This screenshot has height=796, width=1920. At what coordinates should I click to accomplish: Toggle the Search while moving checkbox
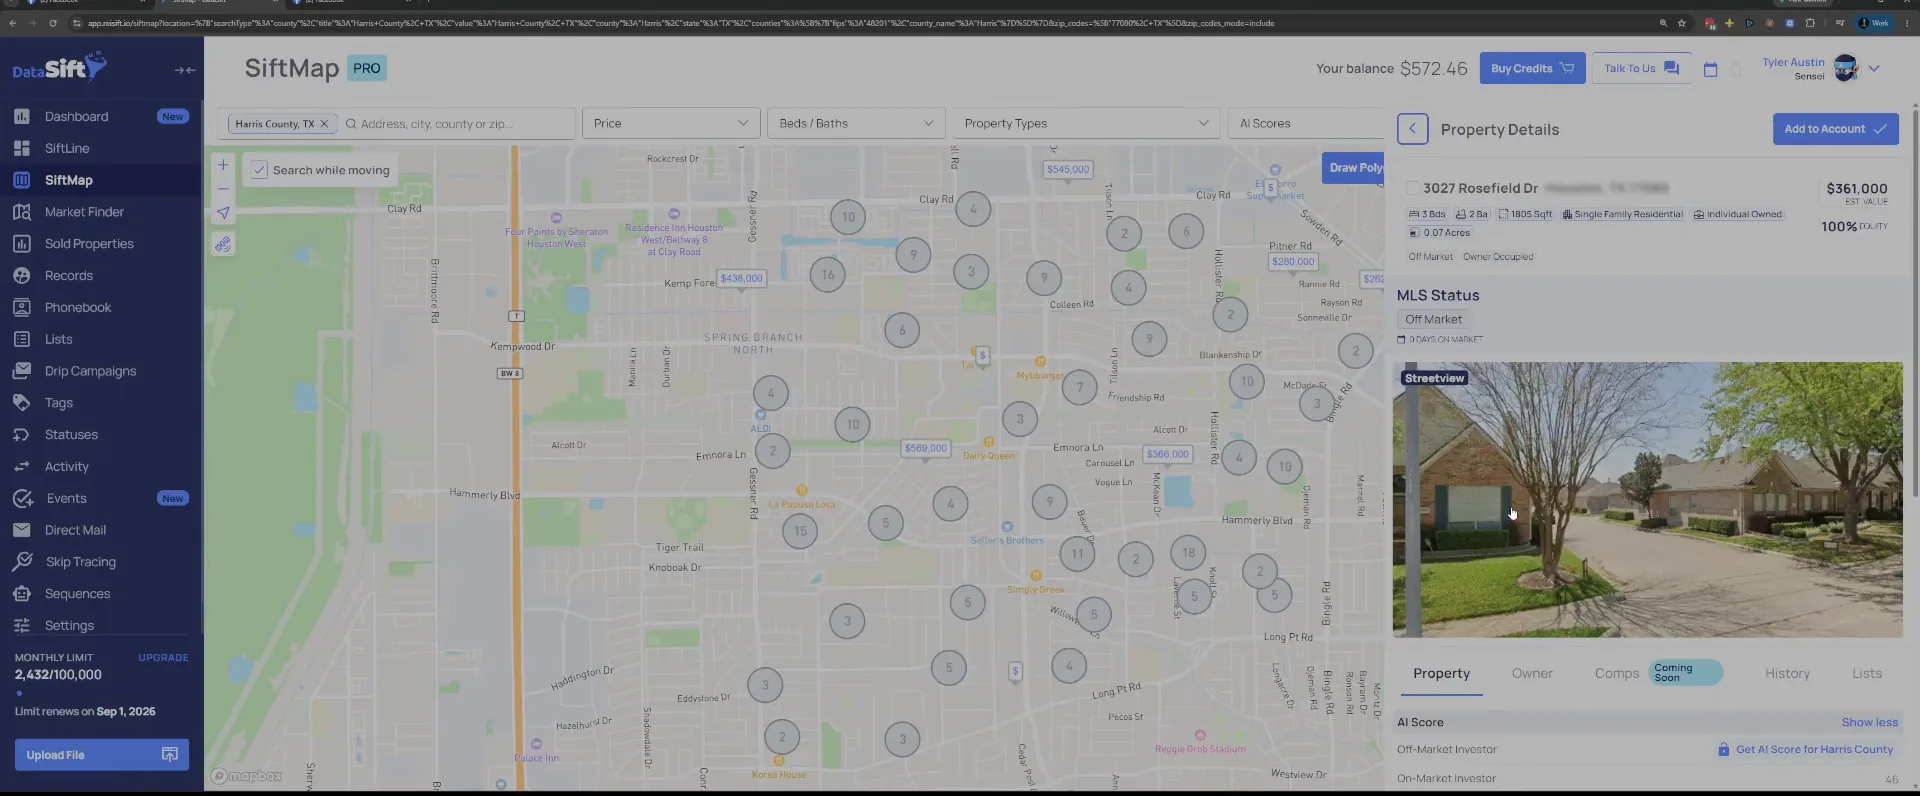pyautogui.click(x=259, y=170)
